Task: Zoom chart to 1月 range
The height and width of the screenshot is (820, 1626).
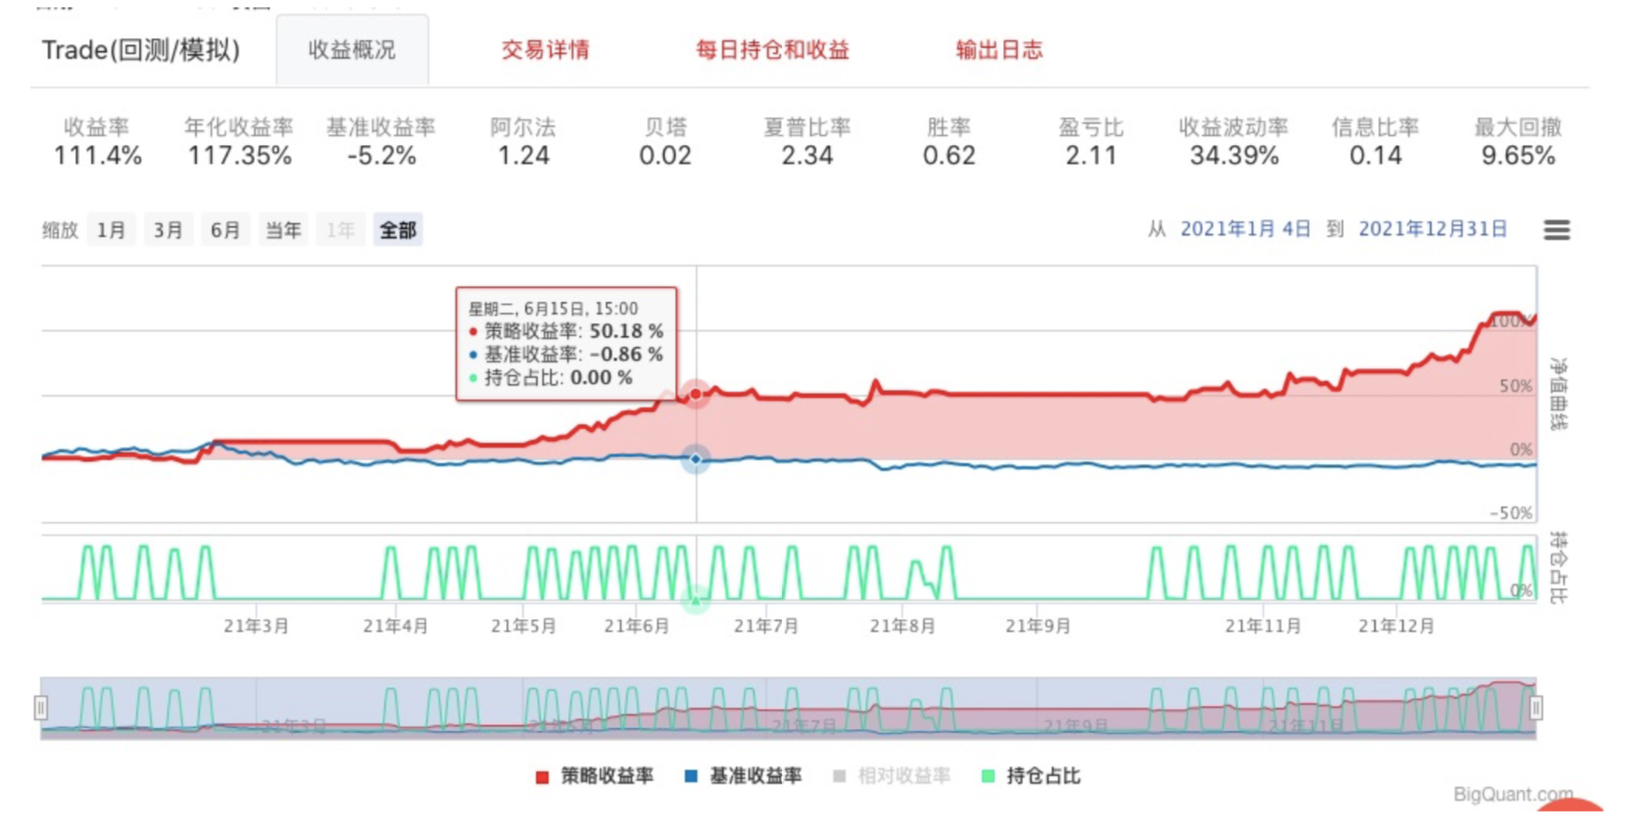Action: point(111,230)
